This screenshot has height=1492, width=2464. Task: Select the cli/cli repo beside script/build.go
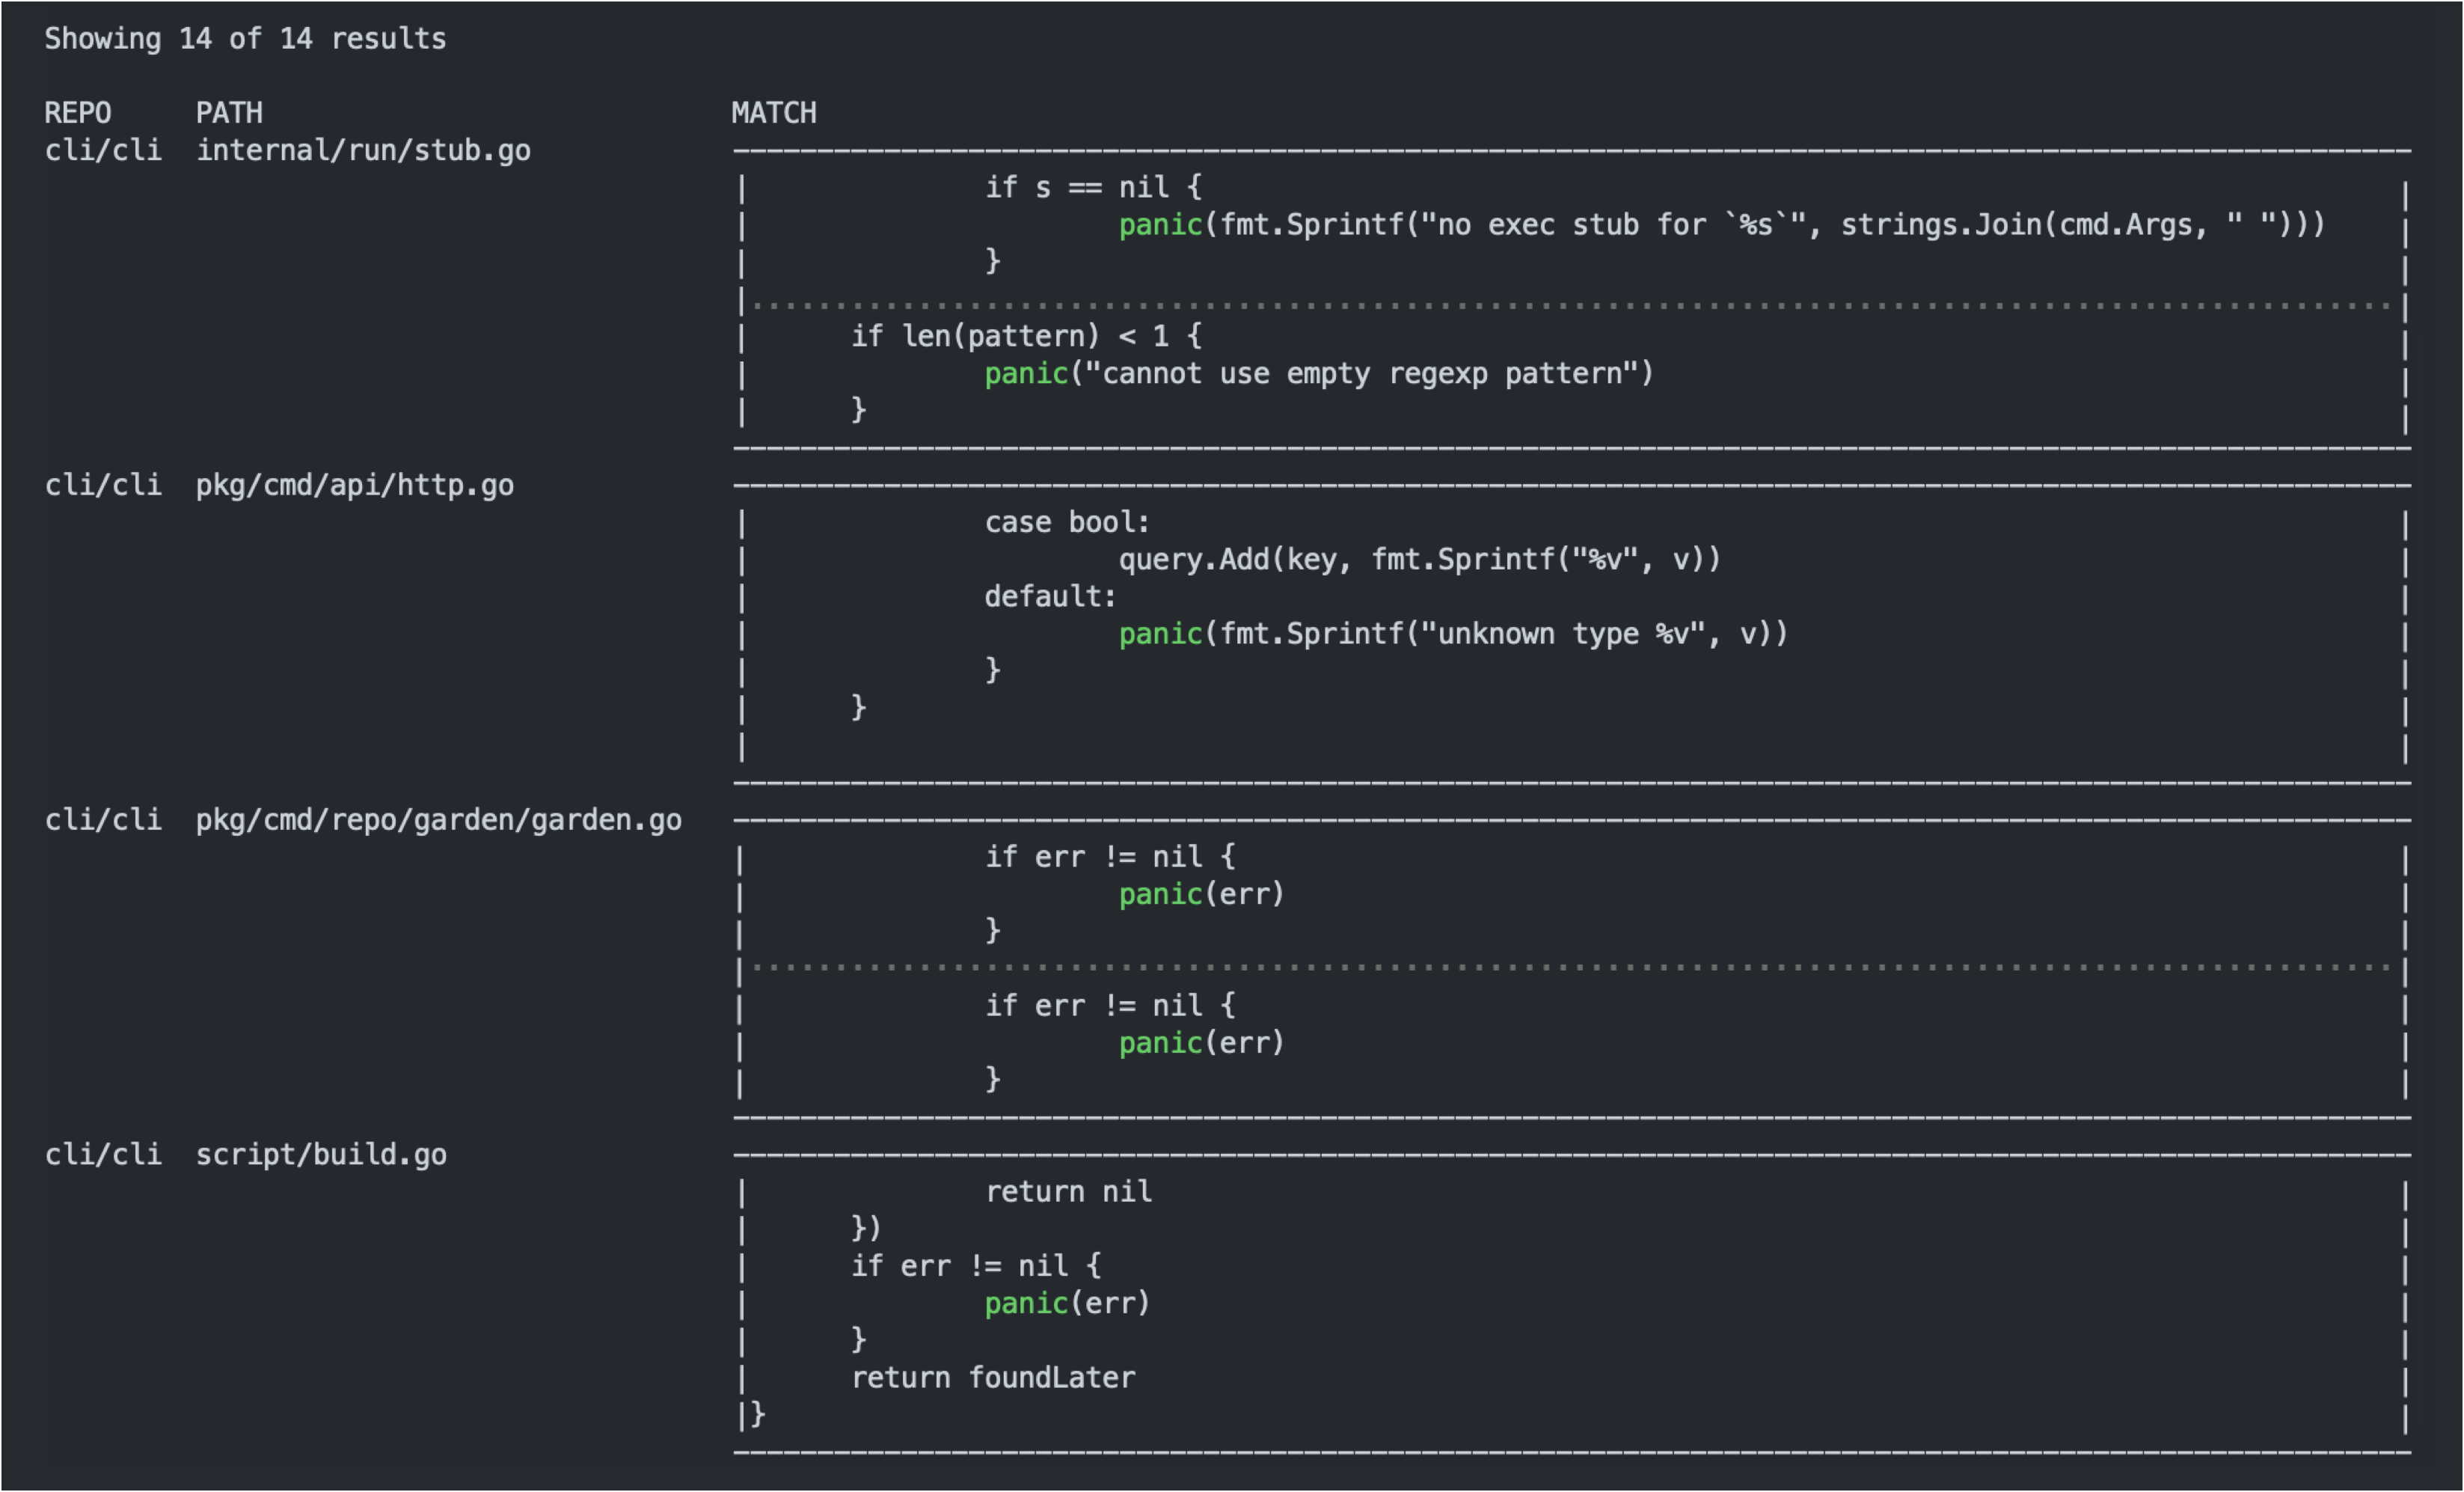(x=103, y=1154)
